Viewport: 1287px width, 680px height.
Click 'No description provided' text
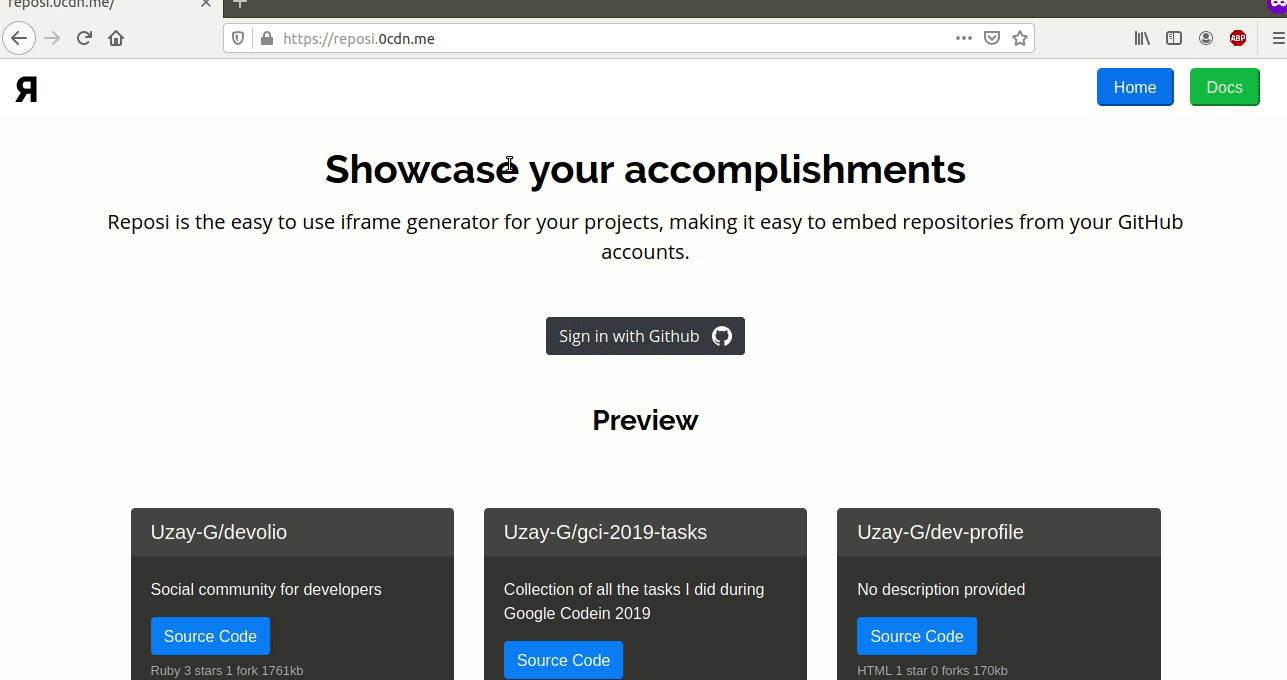tap(941, 589)
